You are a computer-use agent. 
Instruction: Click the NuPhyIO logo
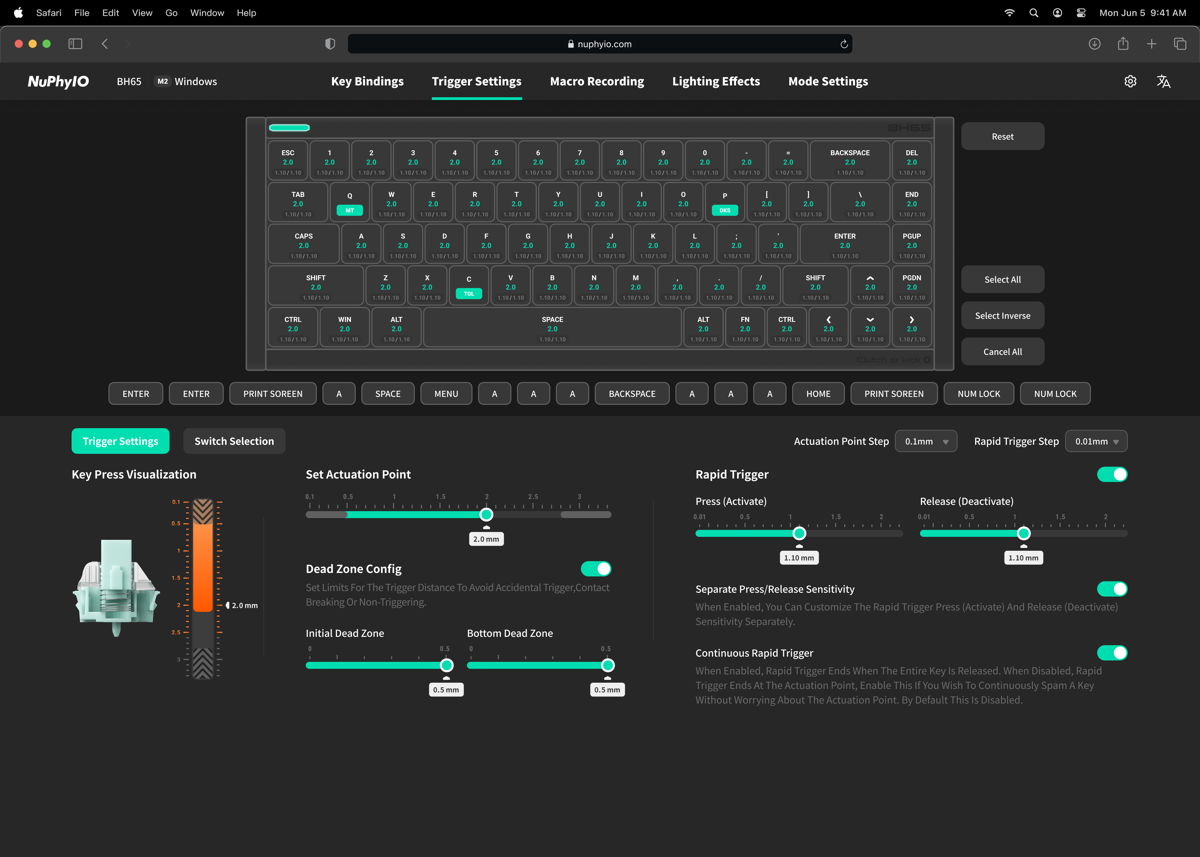[x=58, y=82]
